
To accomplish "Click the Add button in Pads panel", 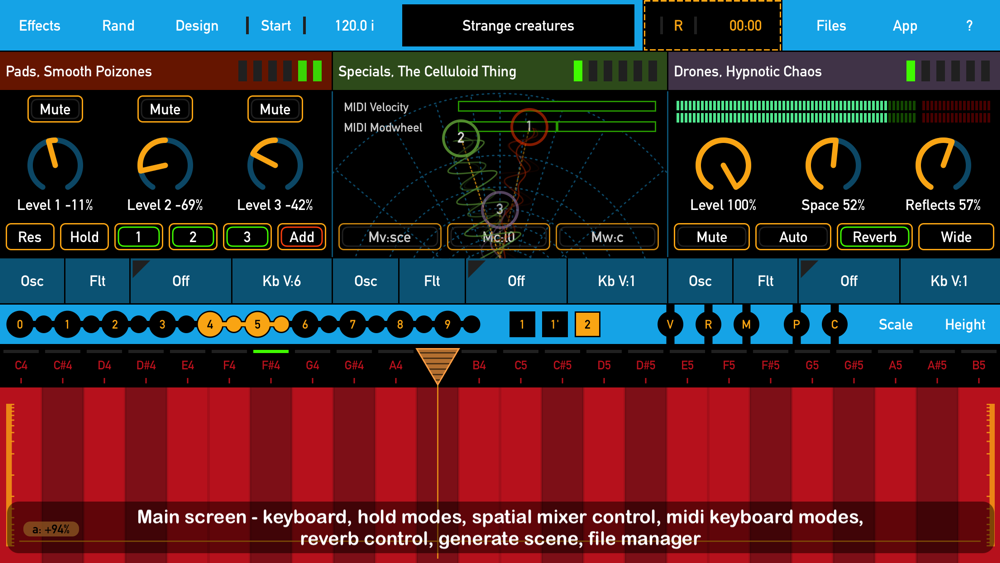I will coord(301,237).
